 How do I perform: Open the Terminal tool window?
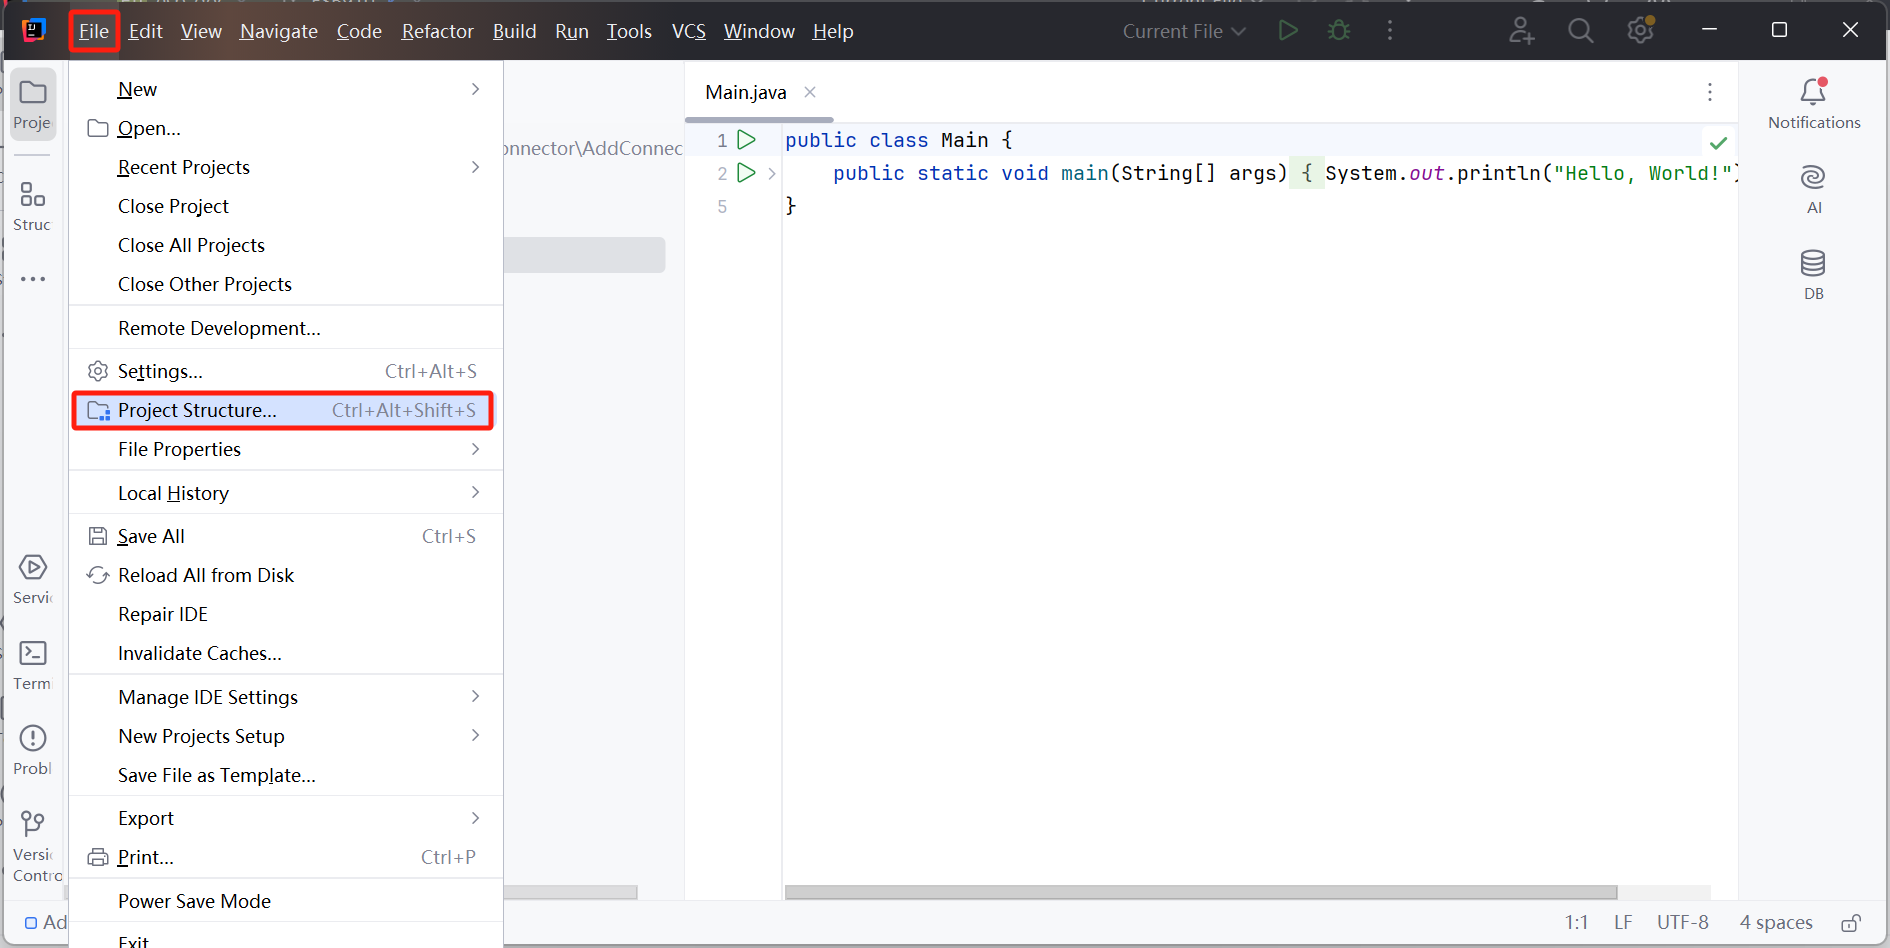(x=33, y=654)
